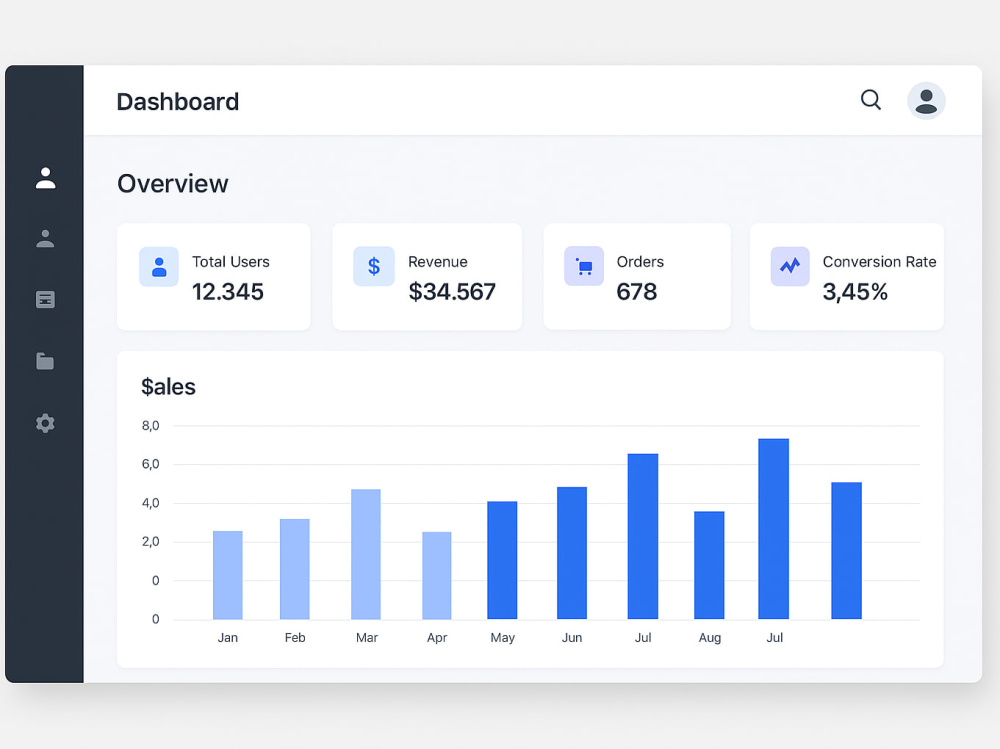Screen dimensions: 1000x749
Task: Select the Overview section title
Action: 172,184
